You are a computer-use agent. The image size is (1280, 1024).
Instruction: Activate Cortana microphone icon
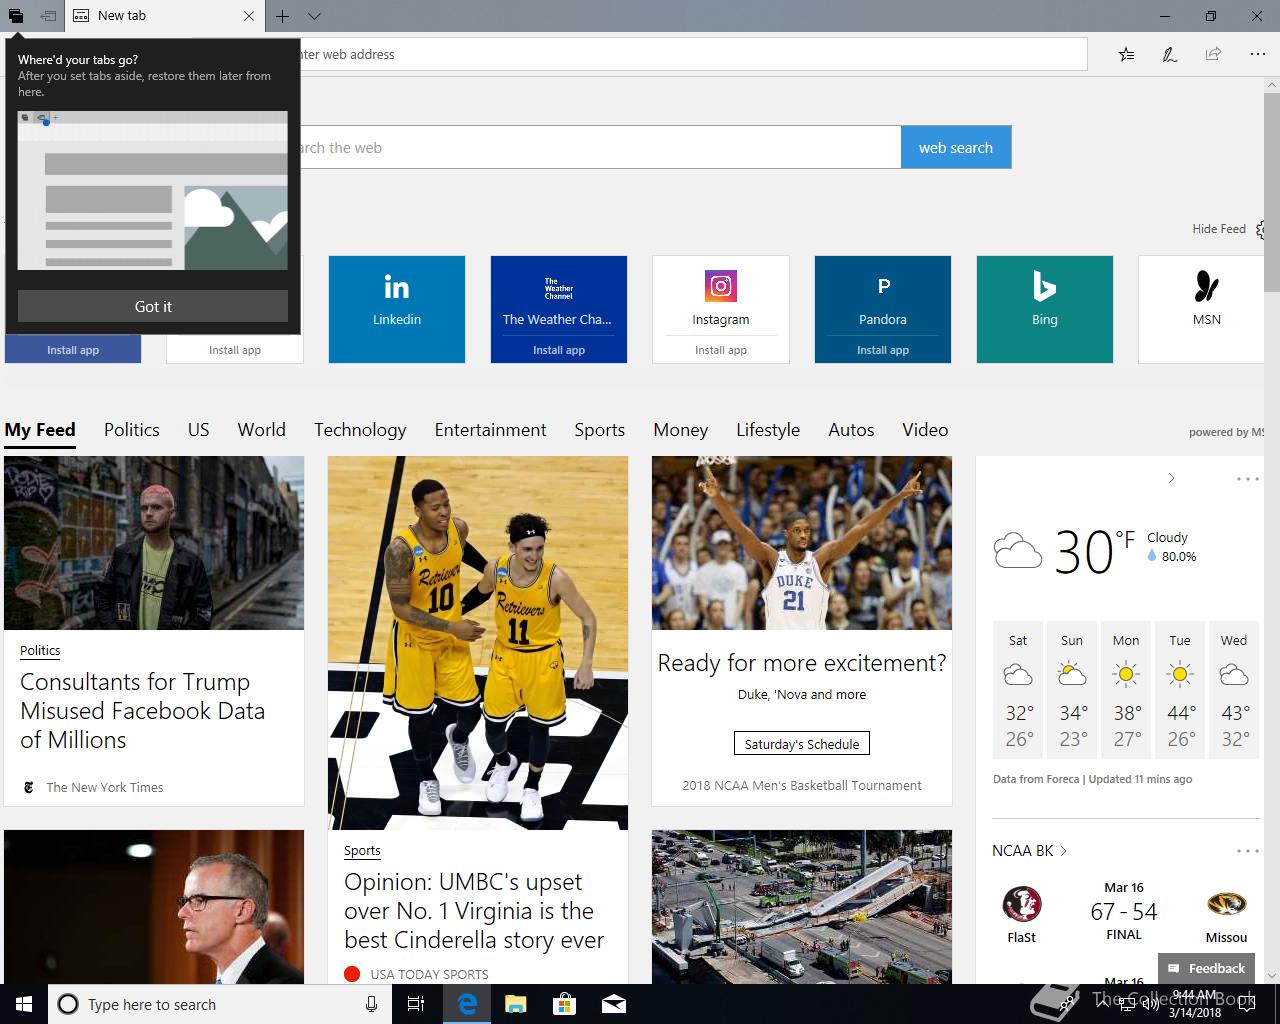coord(371,1004)
